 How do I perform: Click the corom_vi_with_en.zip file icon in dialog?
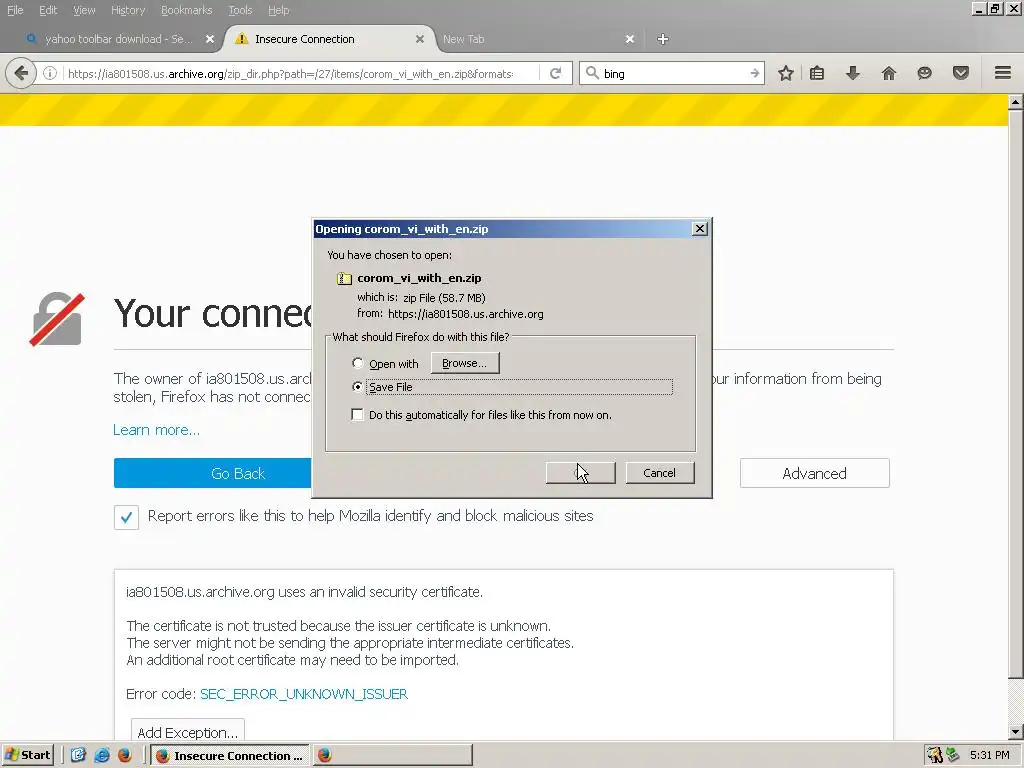[x=344, y=279]
